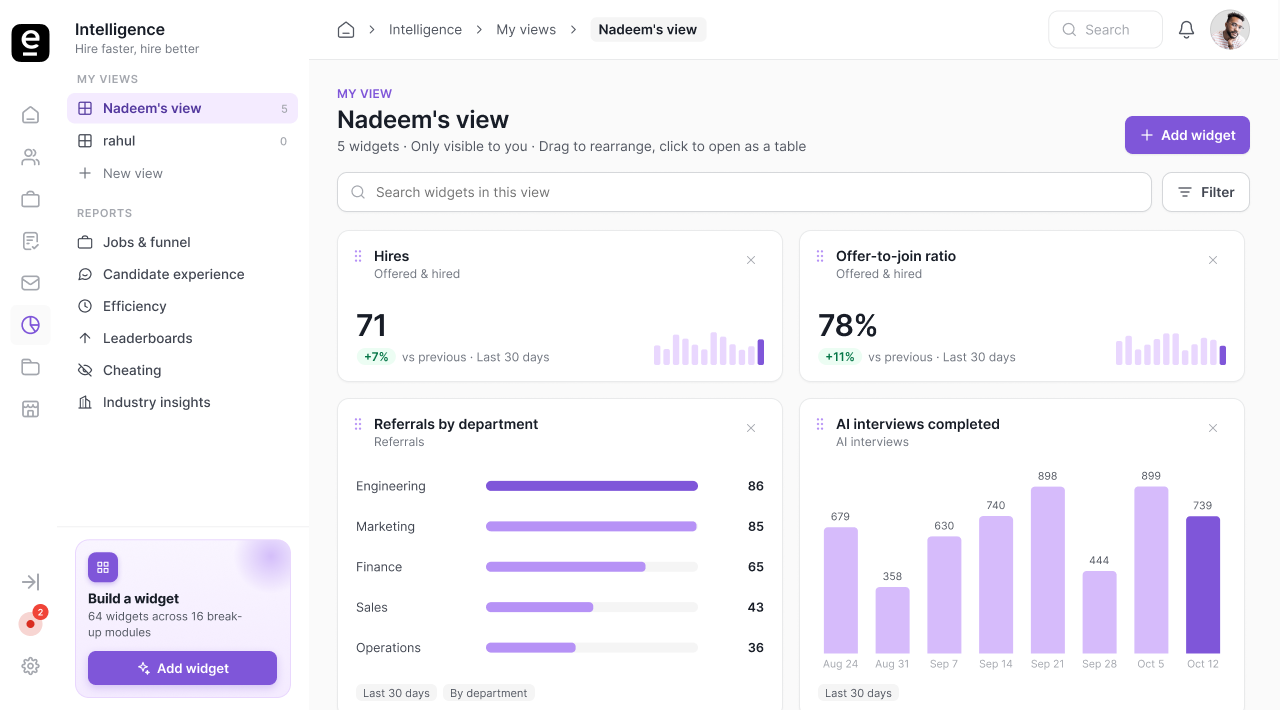Click the +7% badge on Hires
Screen dimensions: 1280x710
[x=376, y=357]
